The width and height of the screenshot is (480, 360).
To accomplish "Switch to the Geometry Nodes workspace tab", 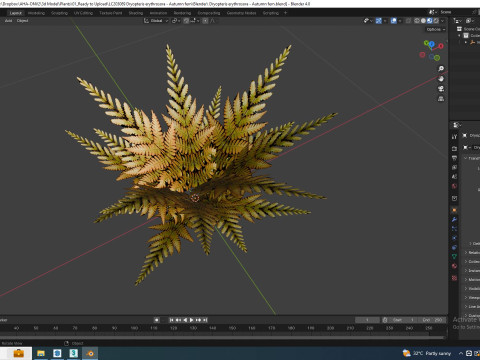I will pyautogui.click(x=241, y=13).
